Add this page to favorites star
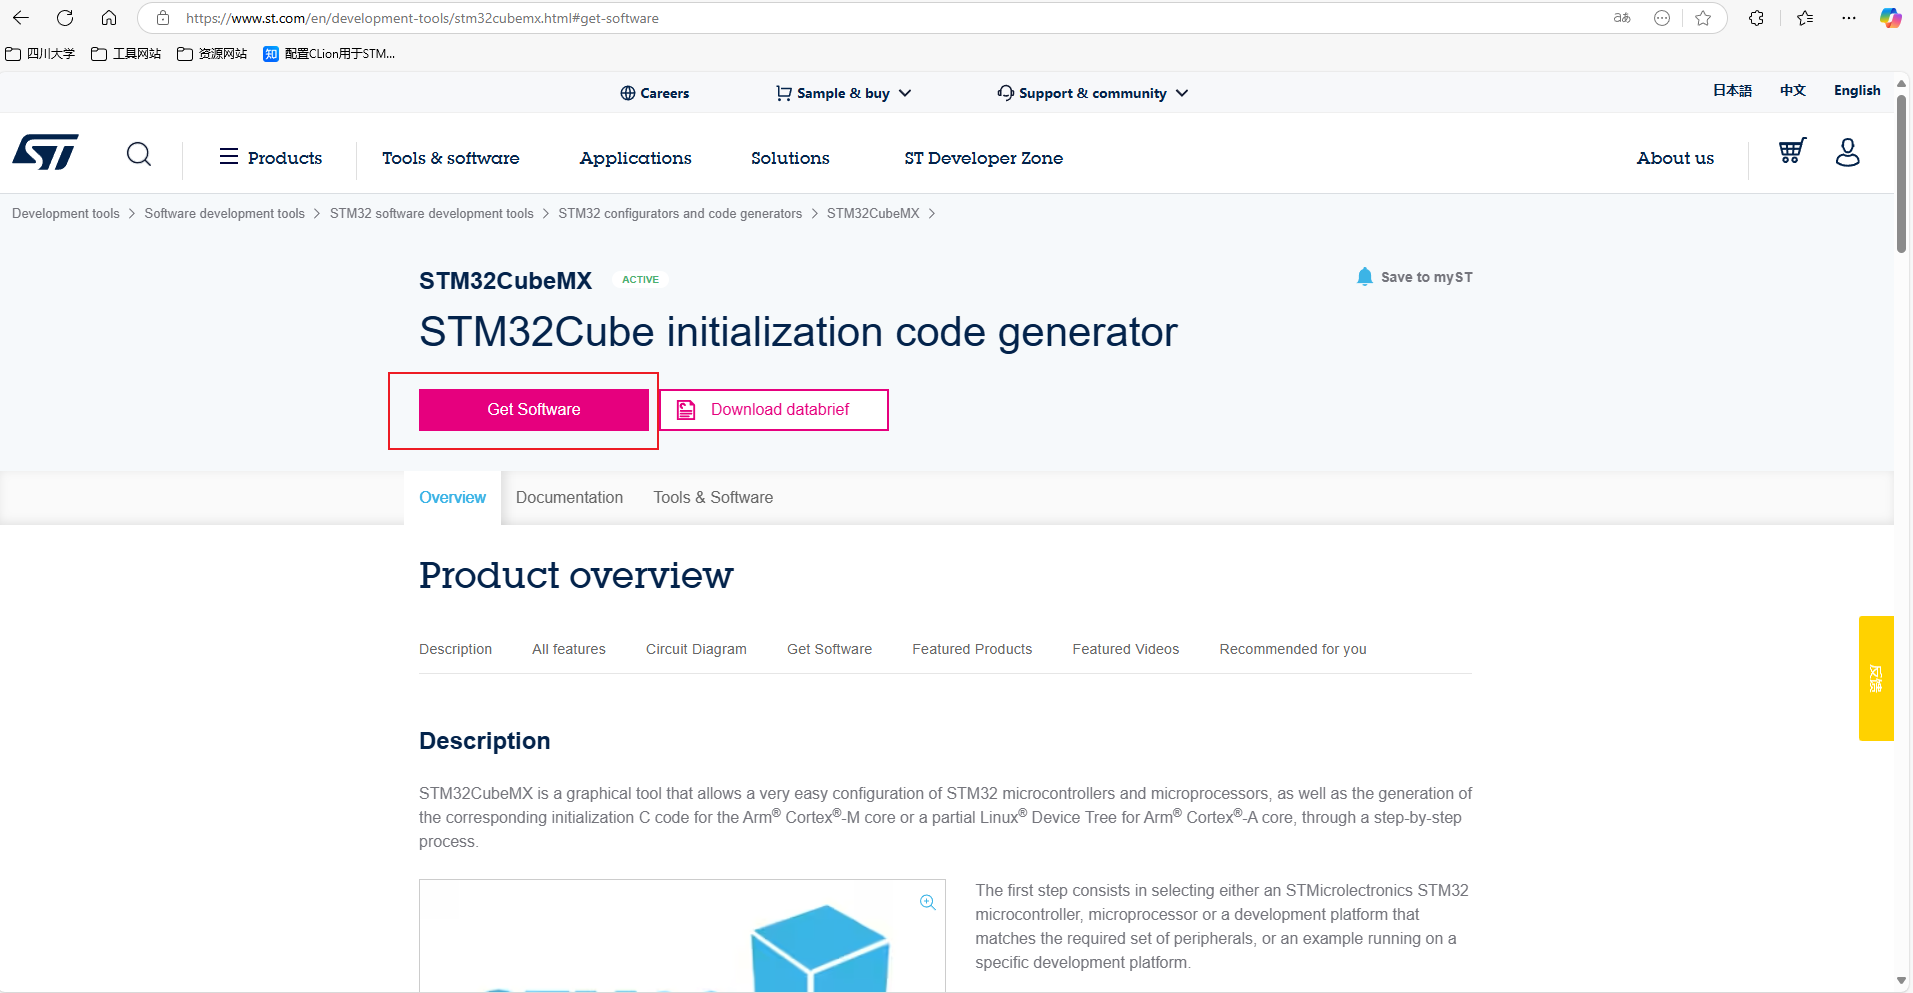Screen dimensions: 1913x993 point(1703,18)
